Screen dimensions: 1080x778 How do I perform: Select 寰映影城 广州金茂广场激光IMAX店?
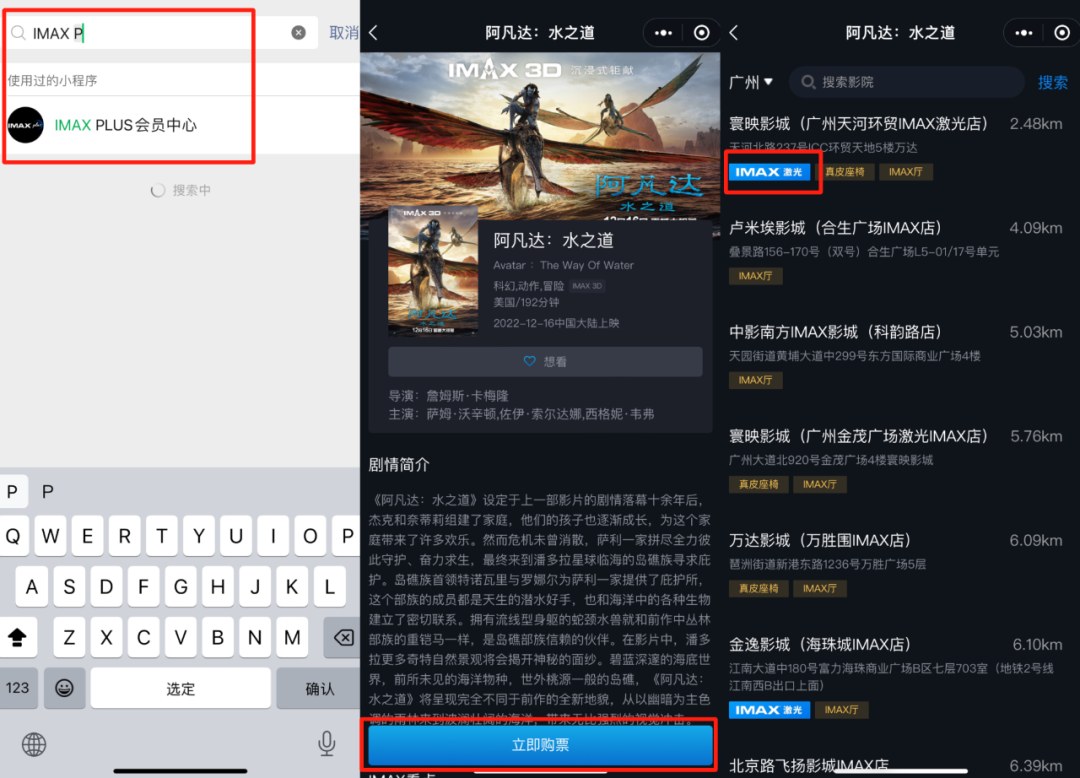coord(858,436)
